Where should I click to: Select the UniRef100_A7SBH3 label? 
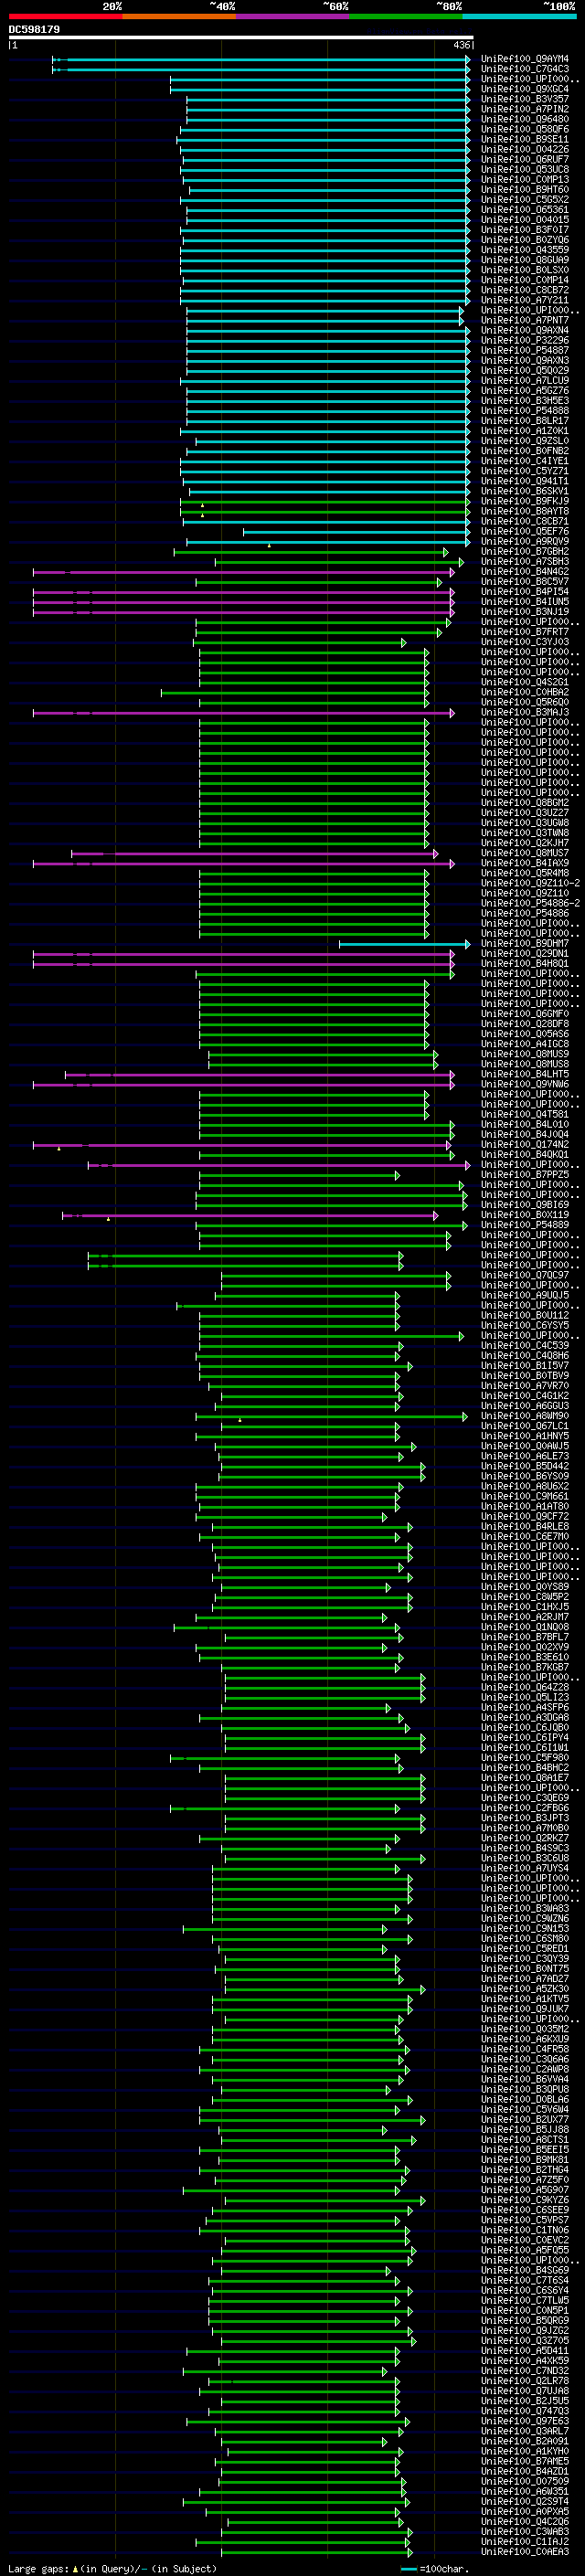[525, 561]
